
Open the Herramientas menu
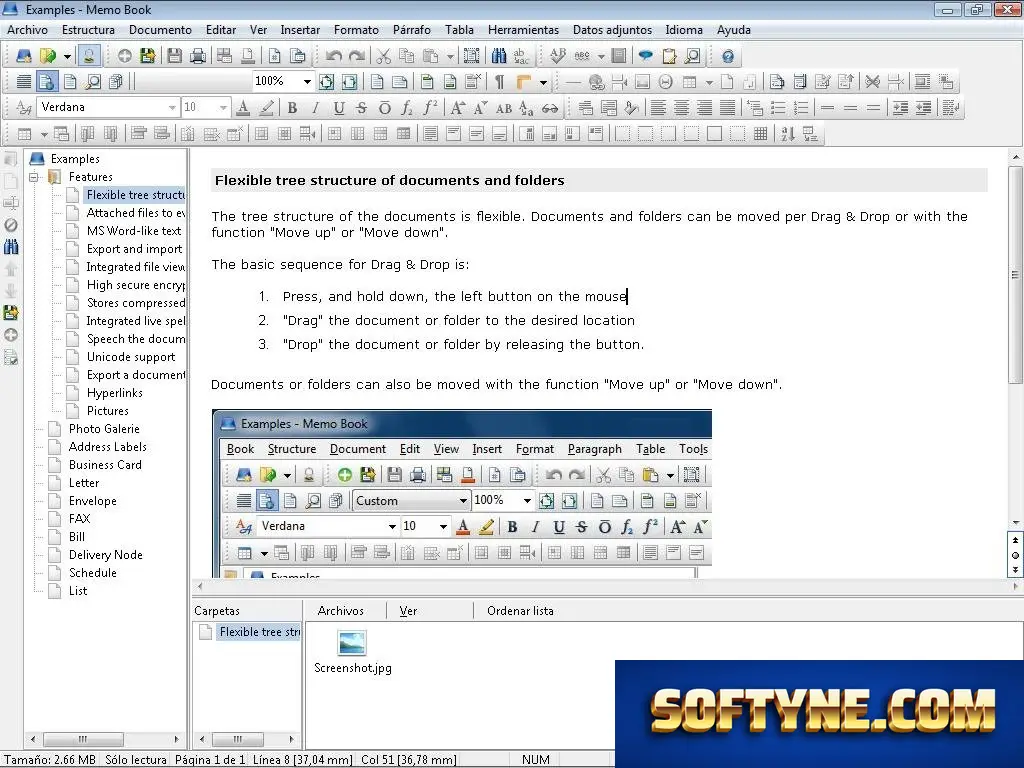[x=523, y=30]
